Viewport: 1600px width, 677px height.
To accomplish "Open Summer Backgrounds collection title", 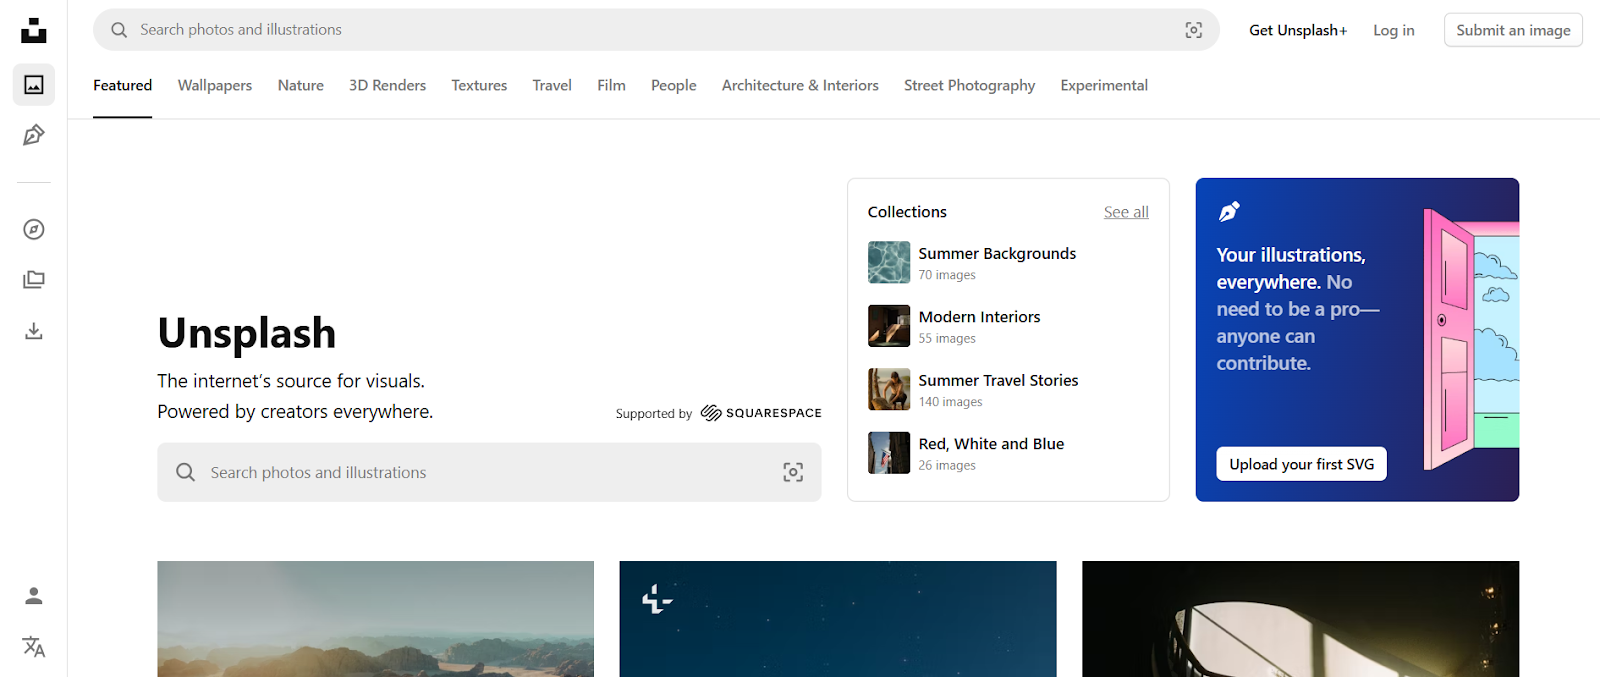I will click(997, 254).
